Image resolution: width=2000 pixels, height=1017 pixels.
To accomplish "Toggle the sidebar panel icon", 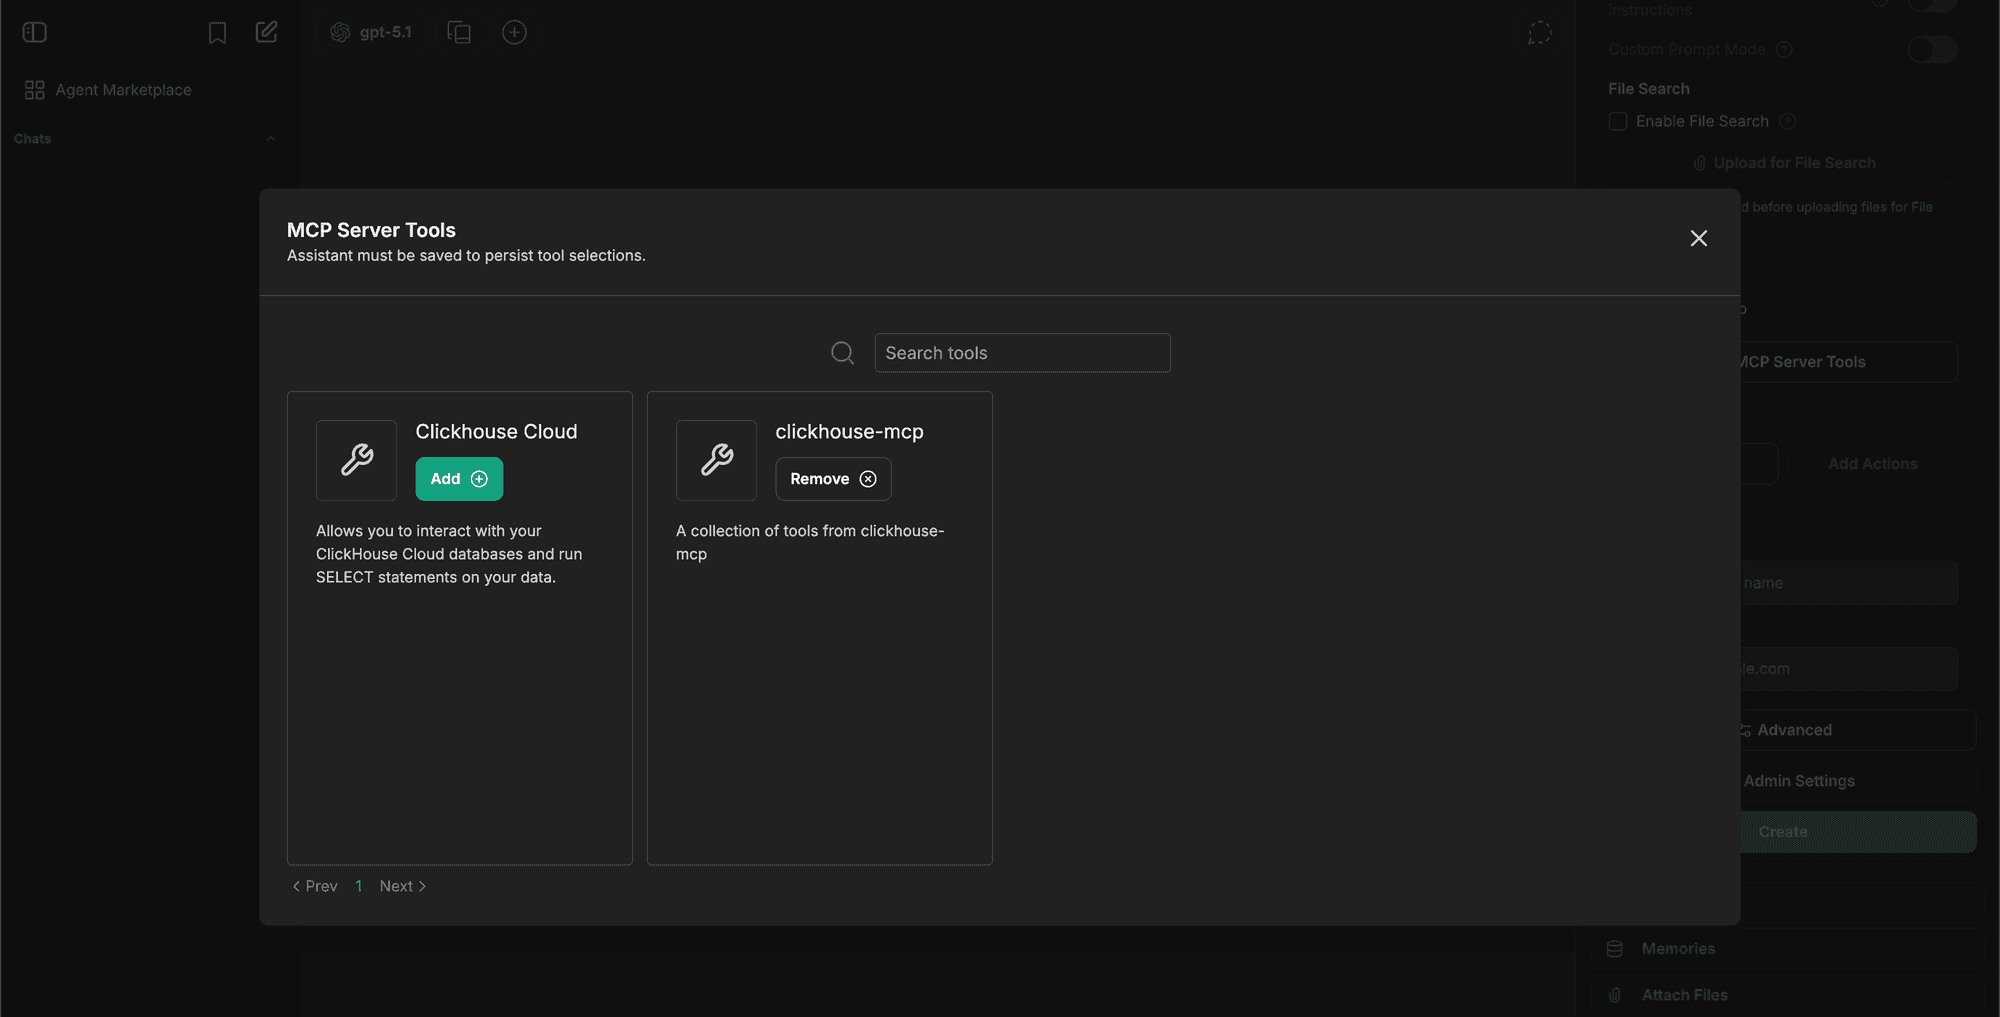I will pyautogui.click(x=35, y=32).
